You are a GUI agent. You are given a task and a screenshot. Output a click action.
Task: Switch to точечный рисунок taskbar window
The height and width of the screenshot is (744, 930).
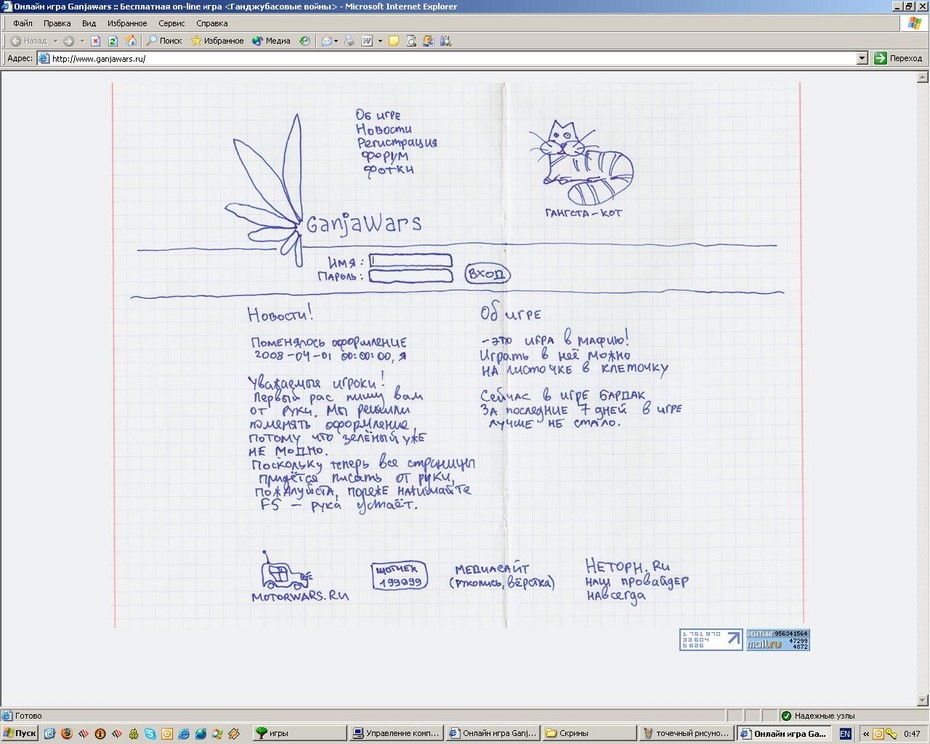click(687, 733)
